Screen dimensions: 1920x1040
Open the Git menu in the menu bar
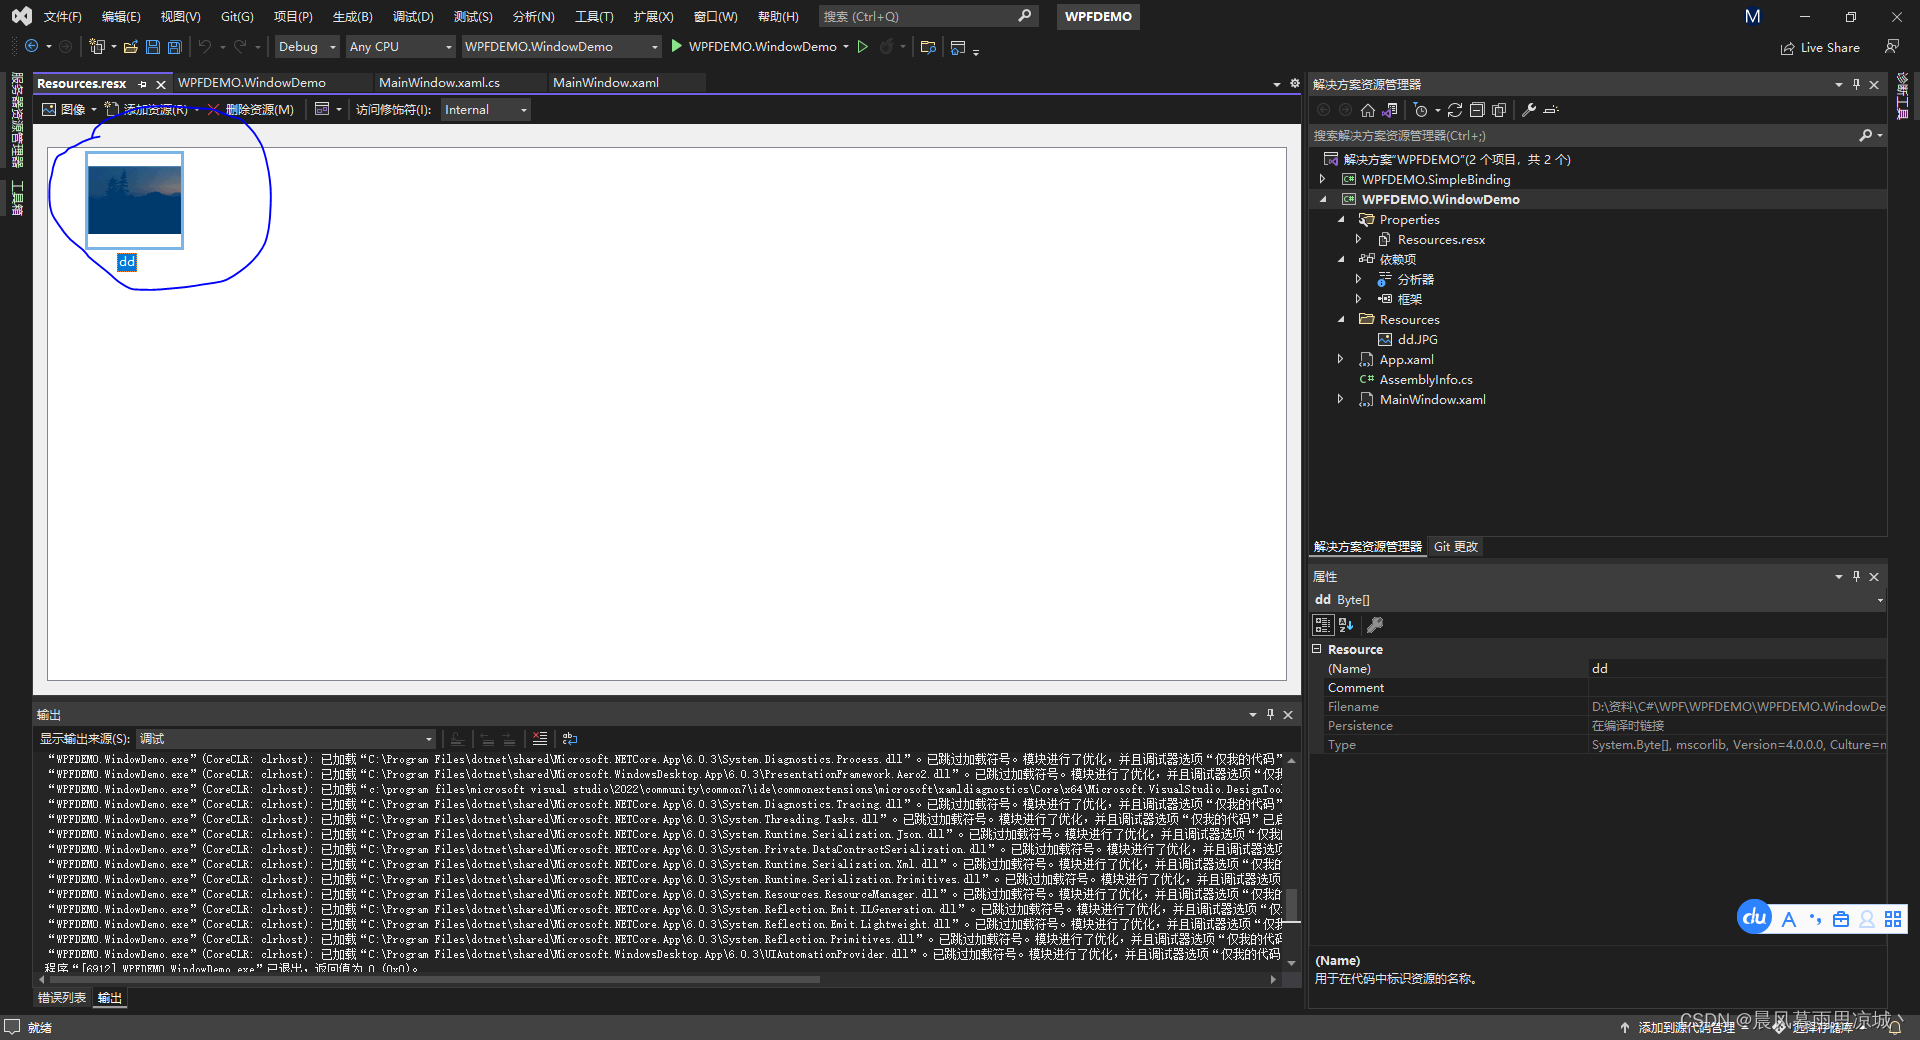pyautogui.click(x=235, y=16)
